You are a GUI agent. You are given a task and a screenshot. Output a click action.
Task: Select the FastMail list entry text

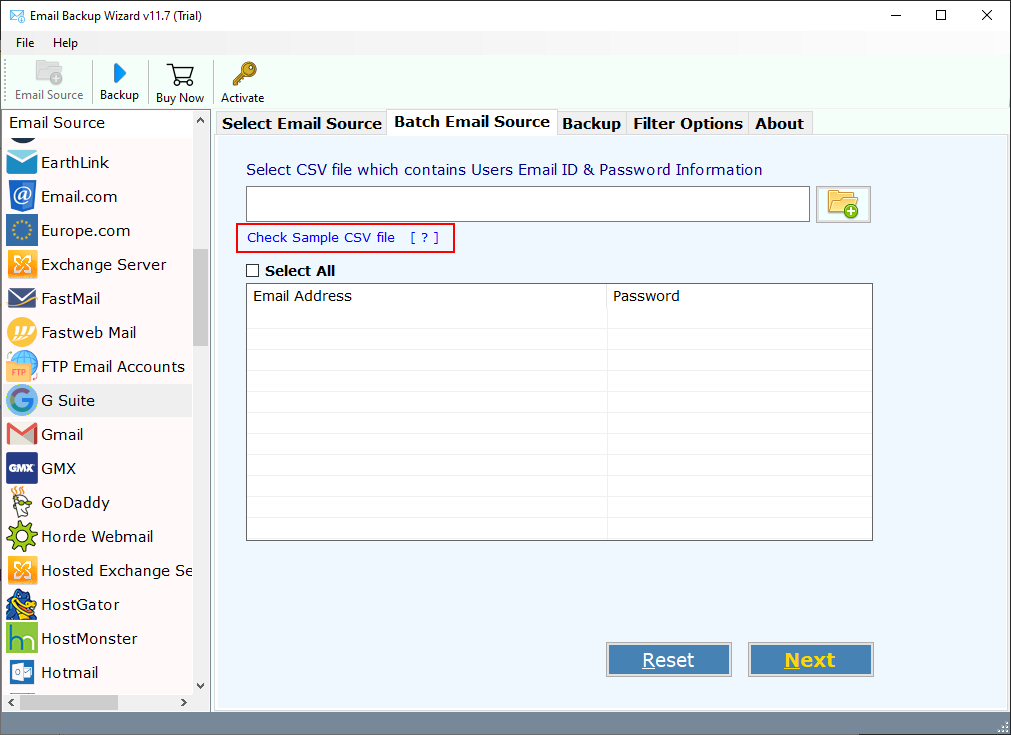tap(71, 299)
